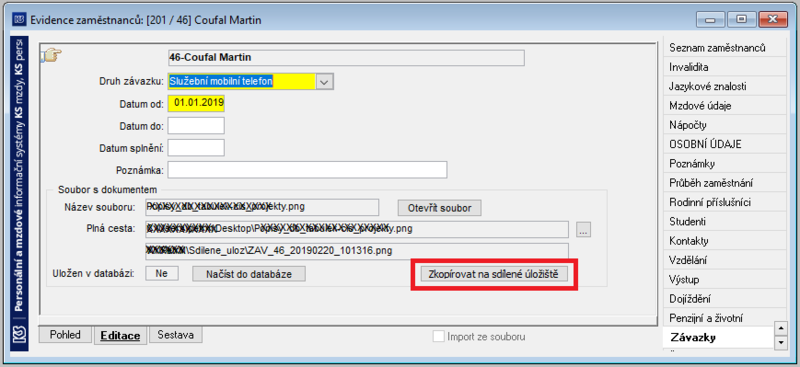Open the Druh závazku dropdown arrow
This screenshot has width=800, height=367.
pyautogui.click(x=324, y=81)
